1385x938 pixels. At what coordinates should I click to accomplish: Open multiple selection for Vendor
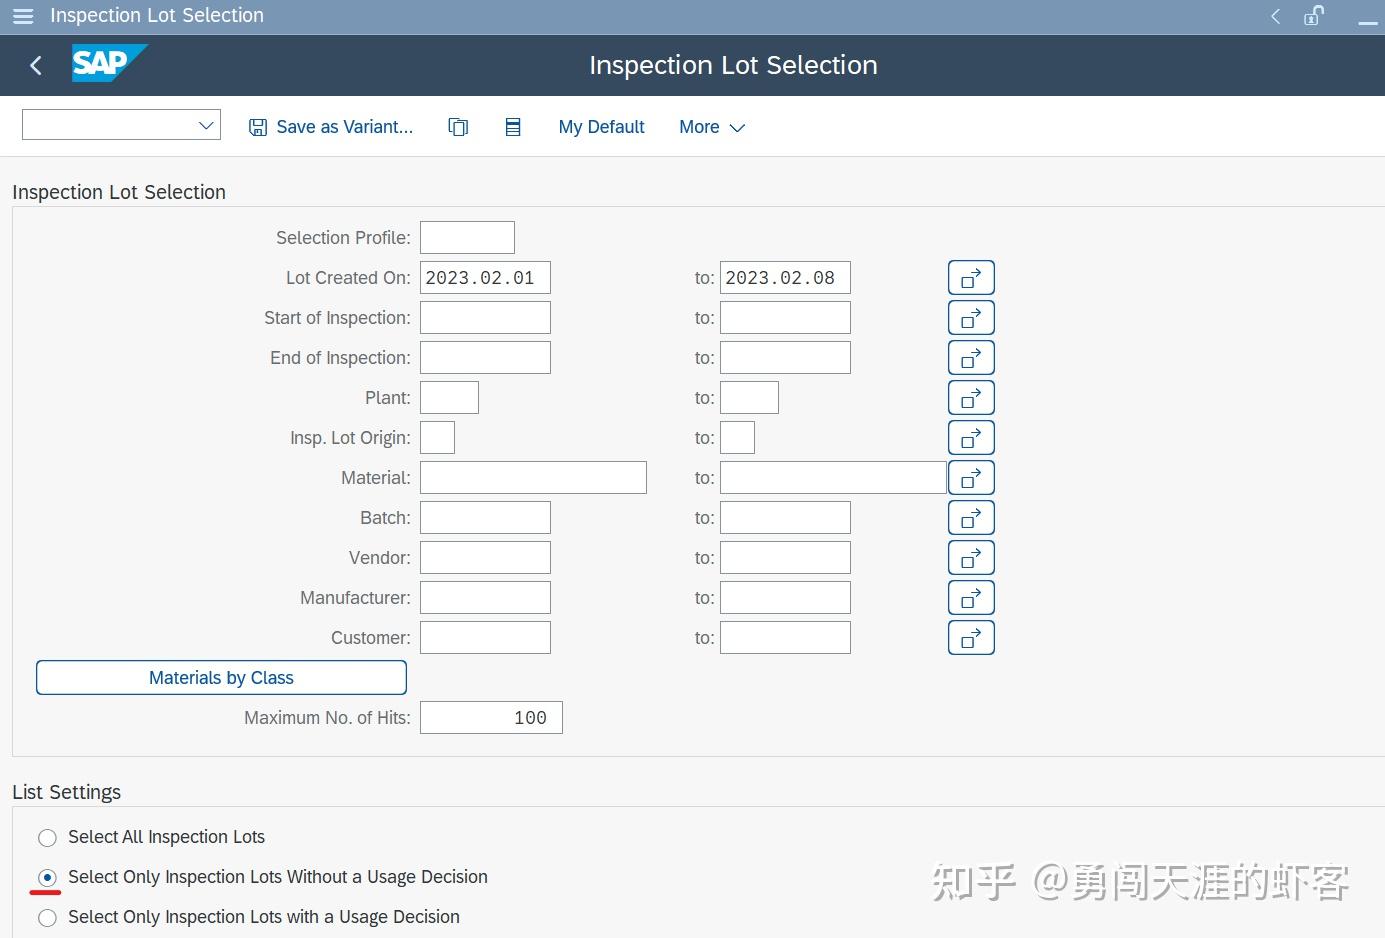click(x=970, y=557)
